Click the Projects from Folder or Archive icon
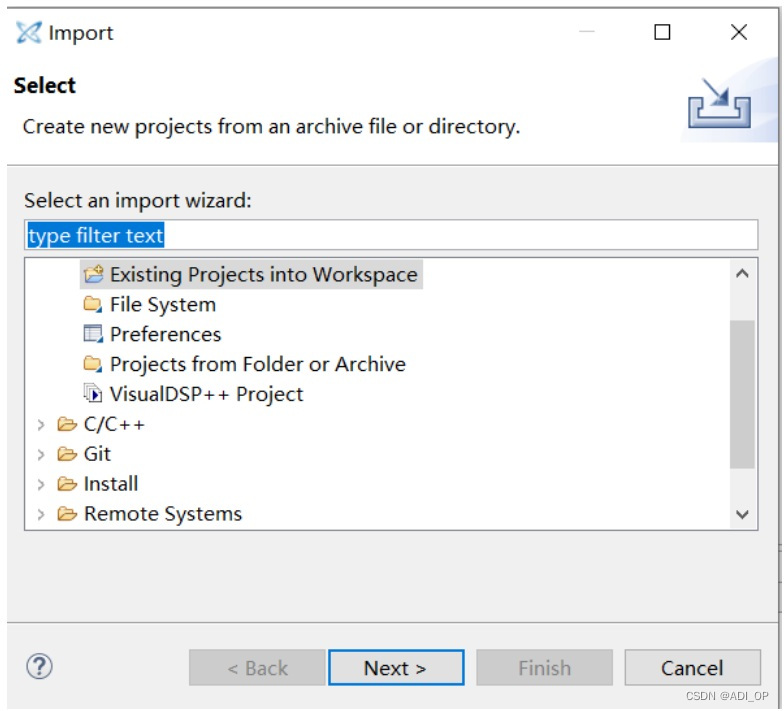 [x=93, y=364]
